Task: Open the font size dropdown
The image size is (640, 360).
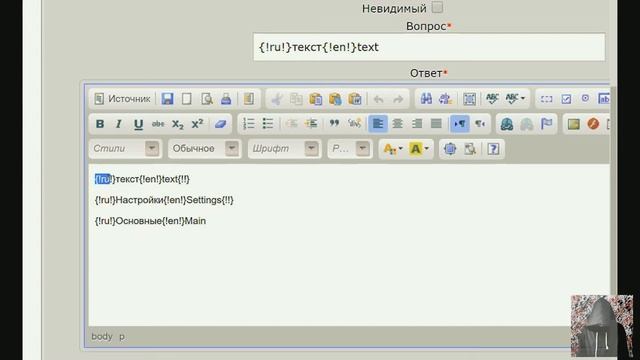Action: click(x=350, y=149)
